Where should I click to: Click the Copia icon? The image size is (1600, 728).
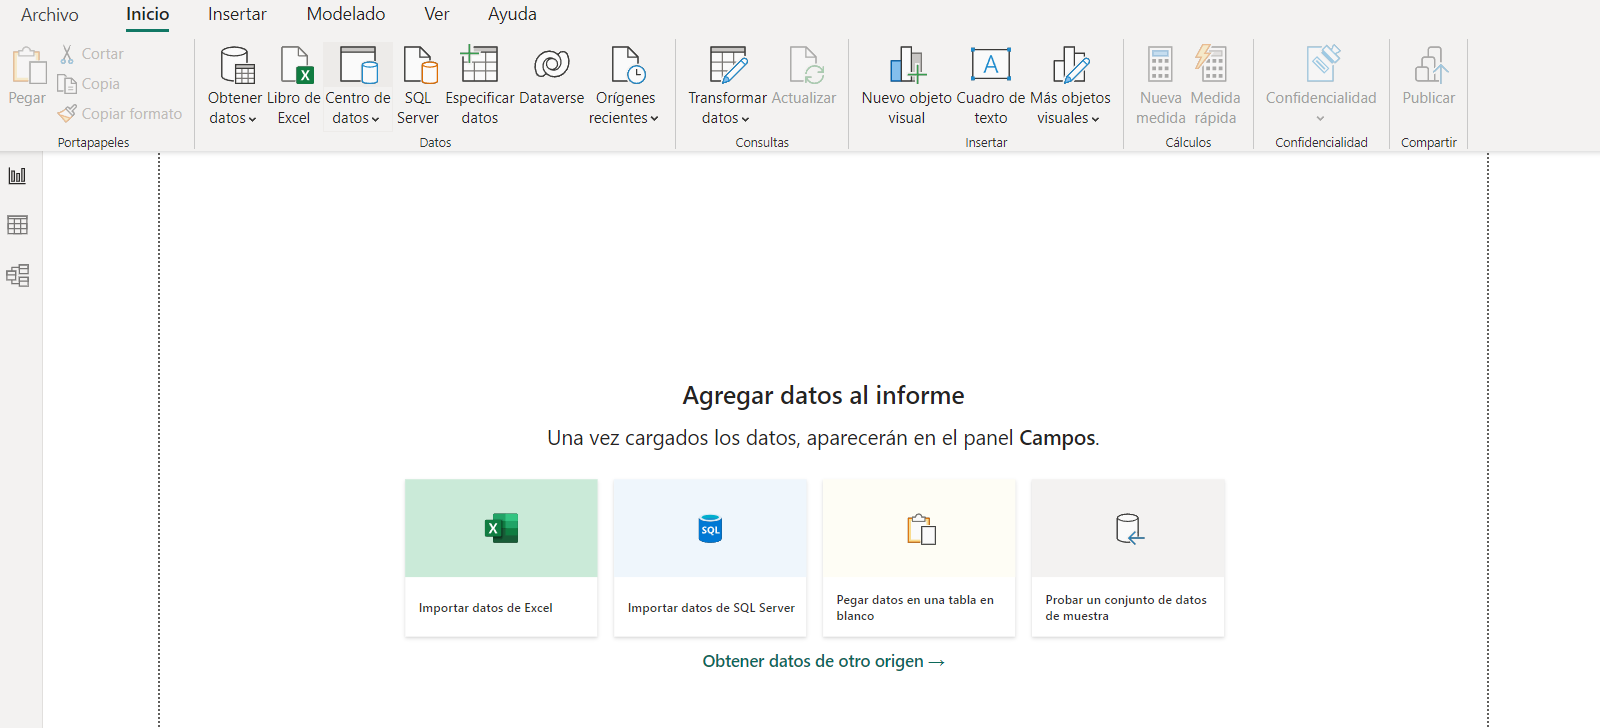coord(67,84)
